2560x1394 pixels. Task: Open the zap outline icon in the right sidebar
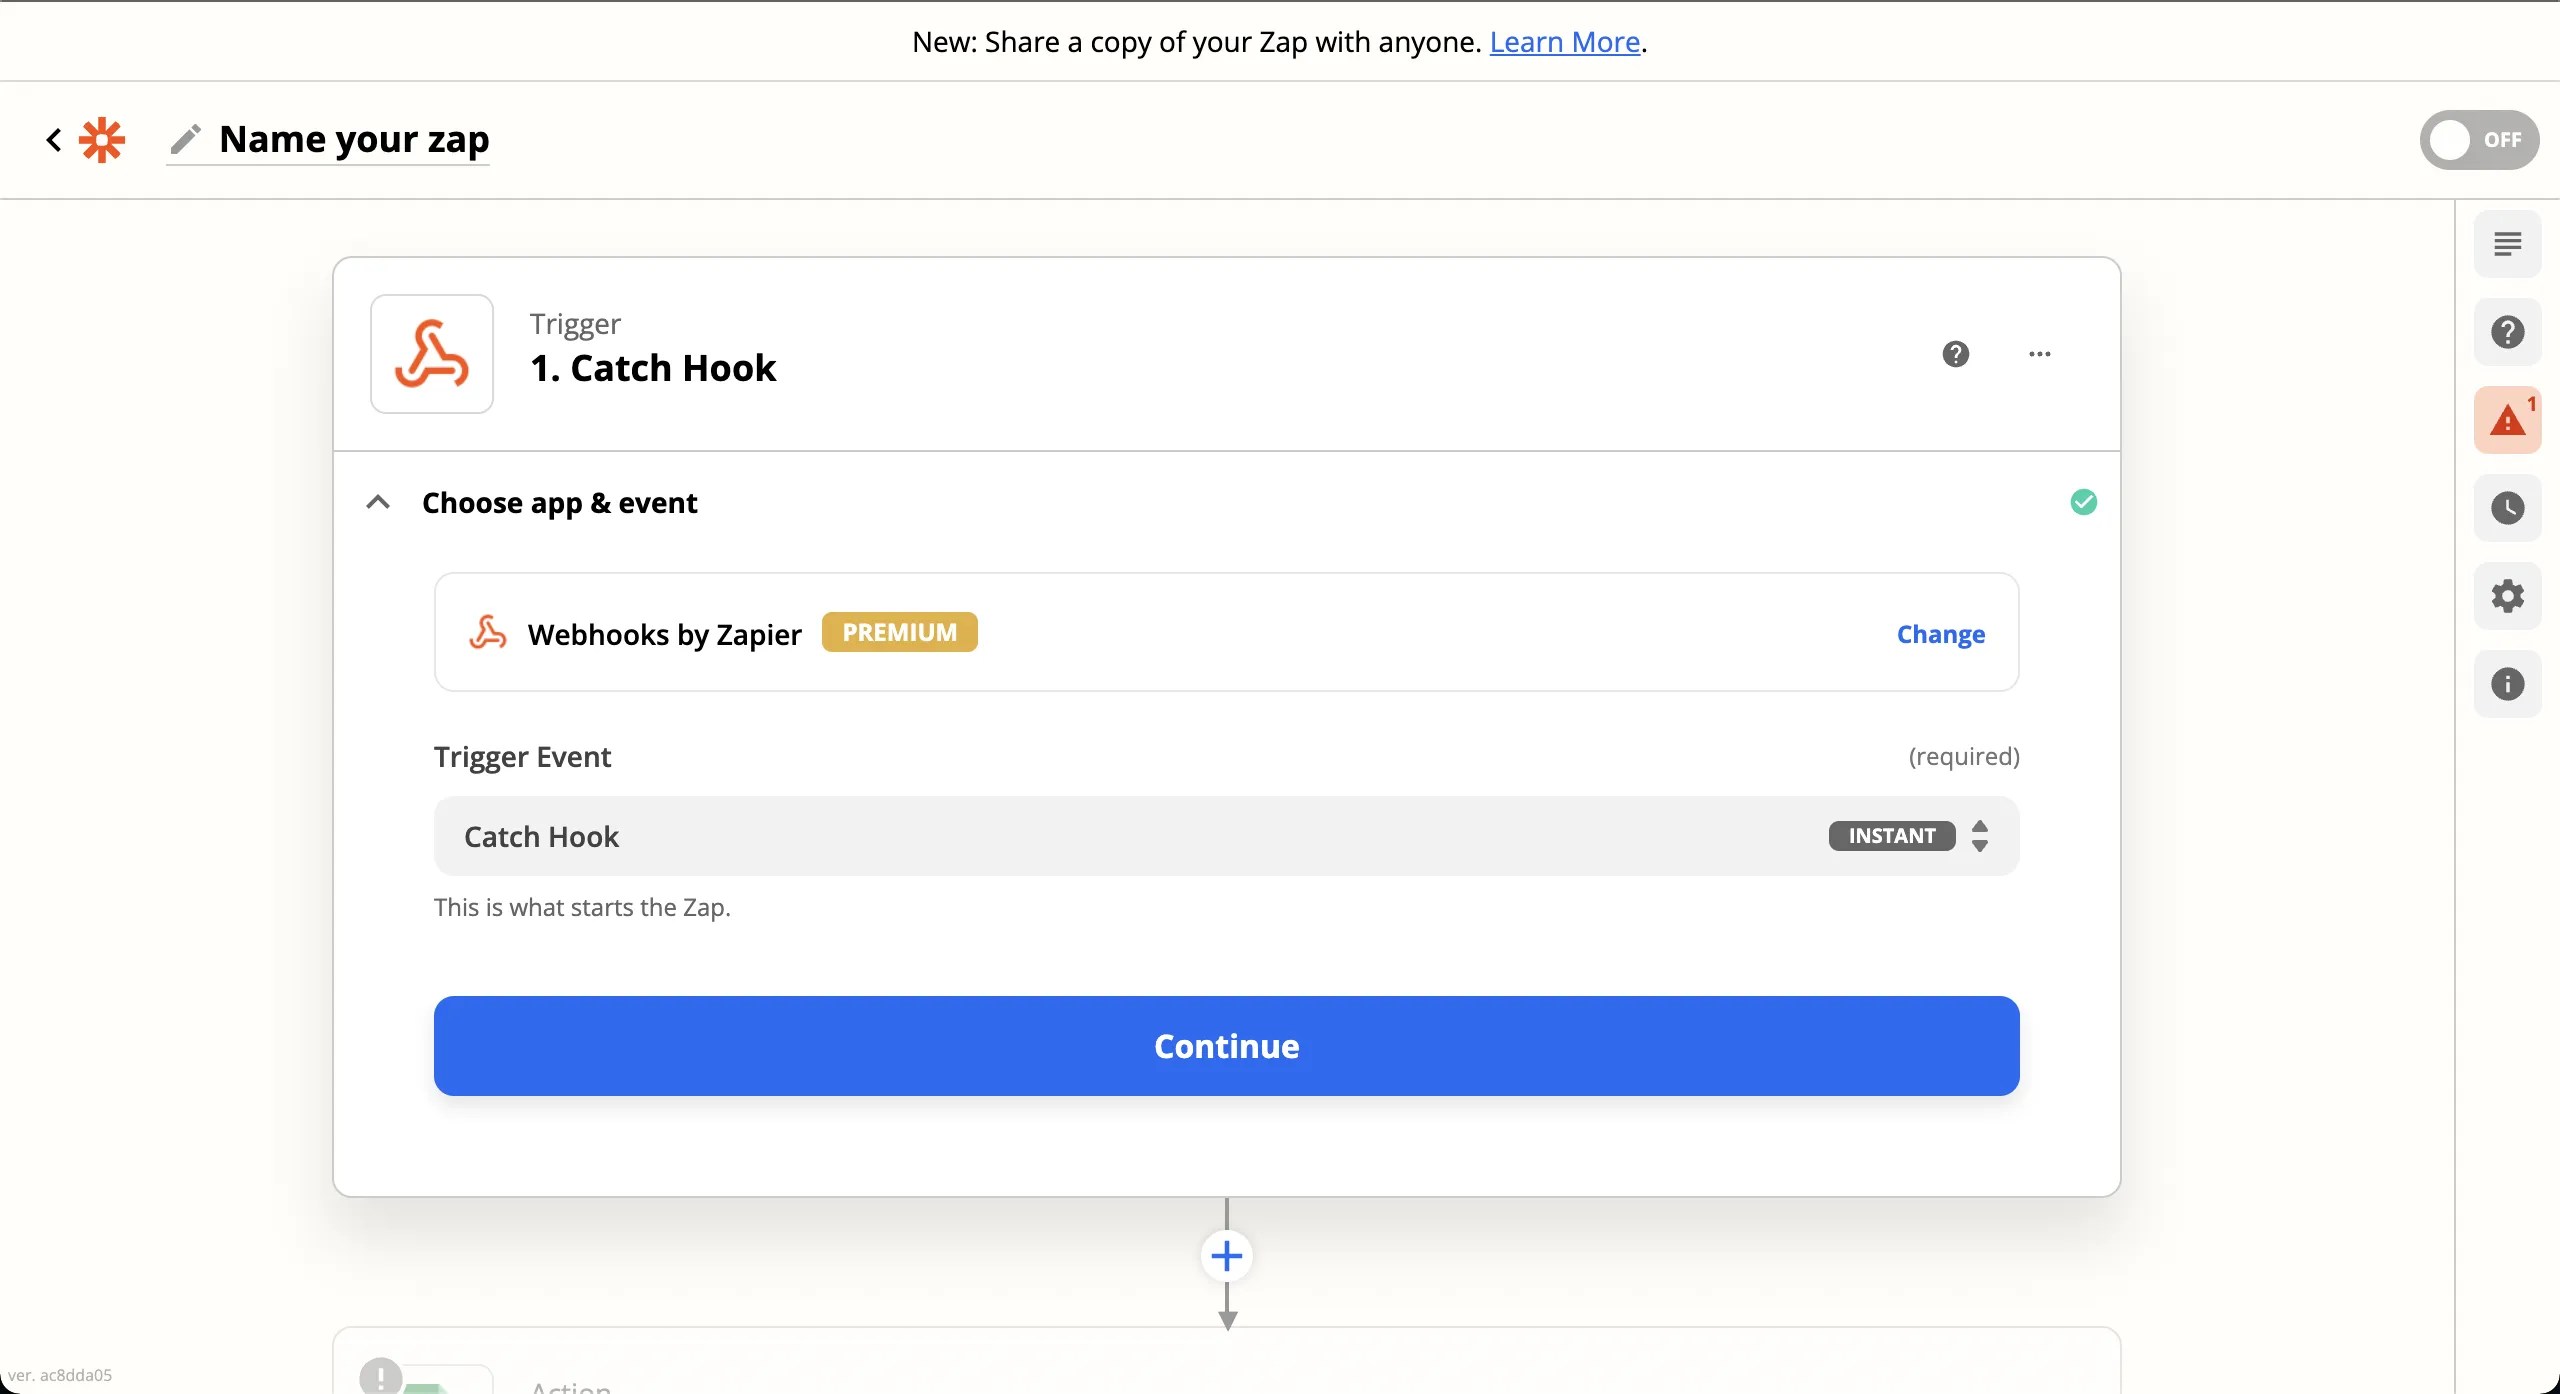(2507, 244)
